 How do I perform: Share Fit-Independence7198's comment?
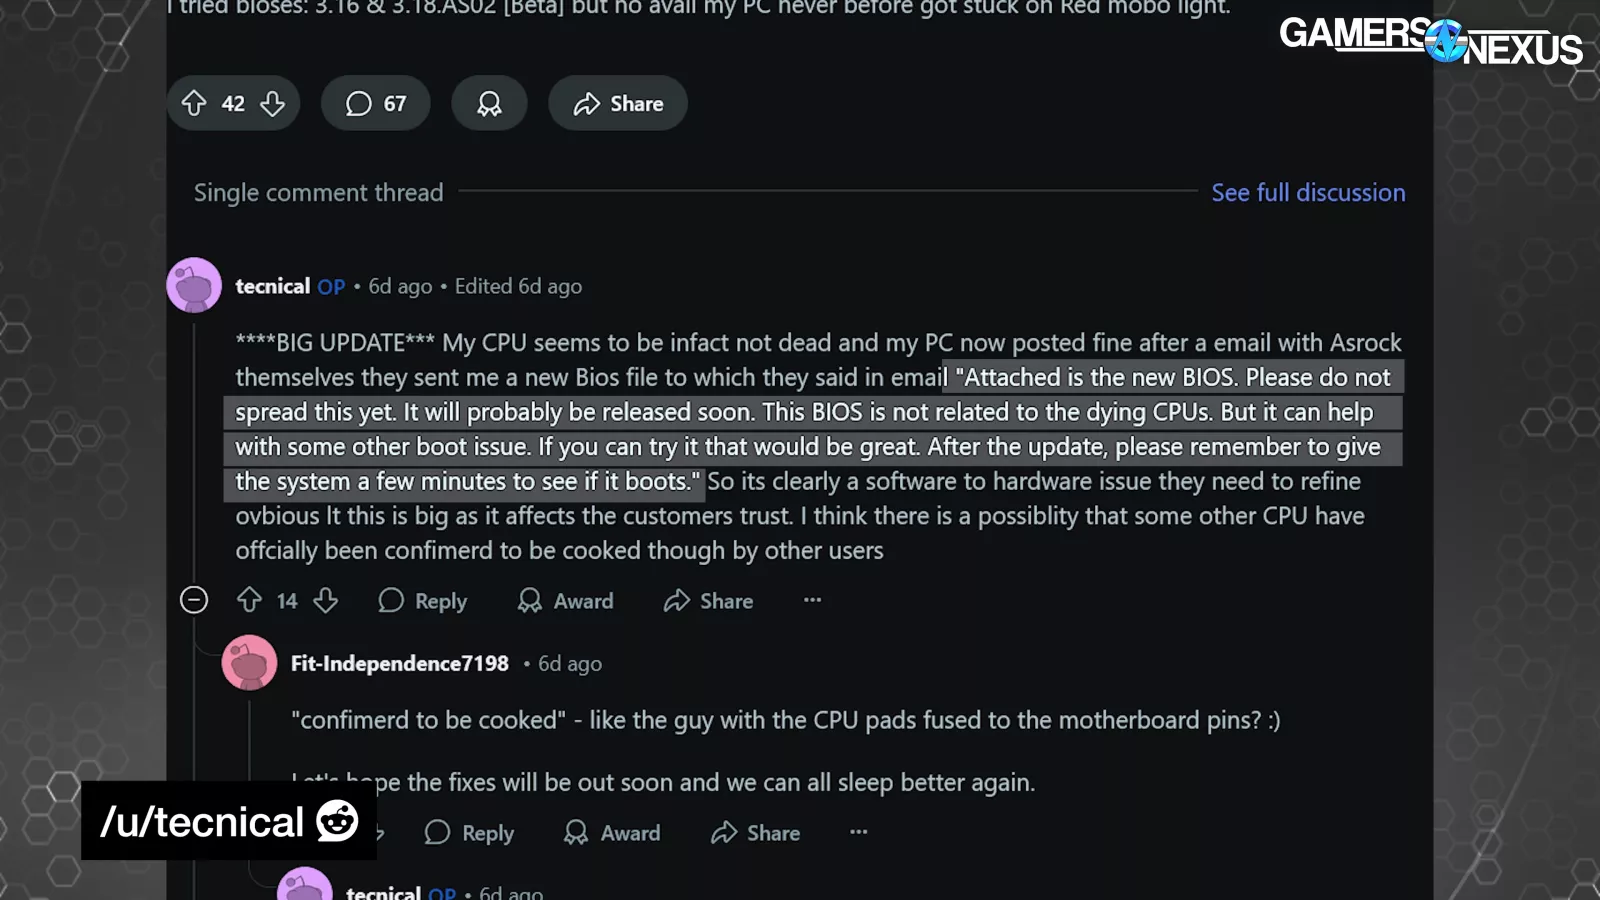coord(756,833)
